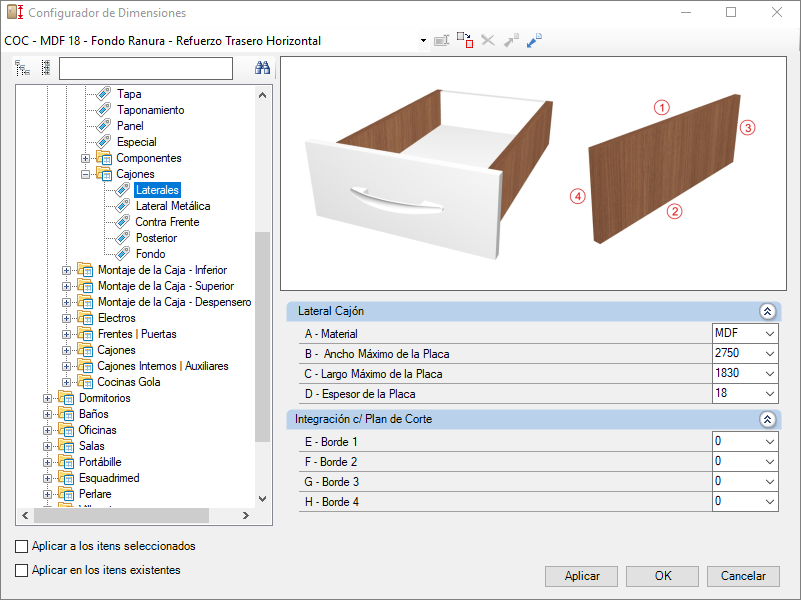801x600 pixels.
Task: Select the Fondo tree item
Action: pyautogui.click(x=150, y=254)
